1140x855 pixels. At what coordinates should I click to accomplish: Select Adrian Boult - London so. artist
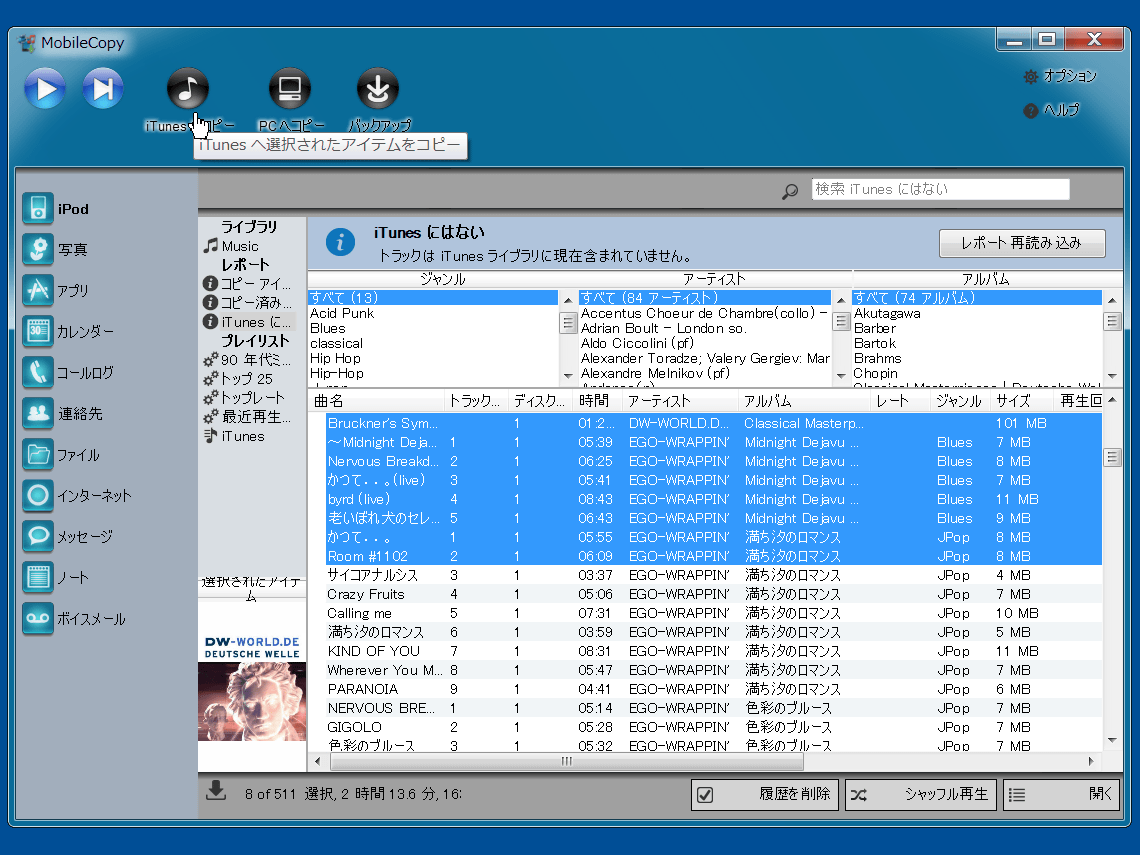[x=705, y=329]
